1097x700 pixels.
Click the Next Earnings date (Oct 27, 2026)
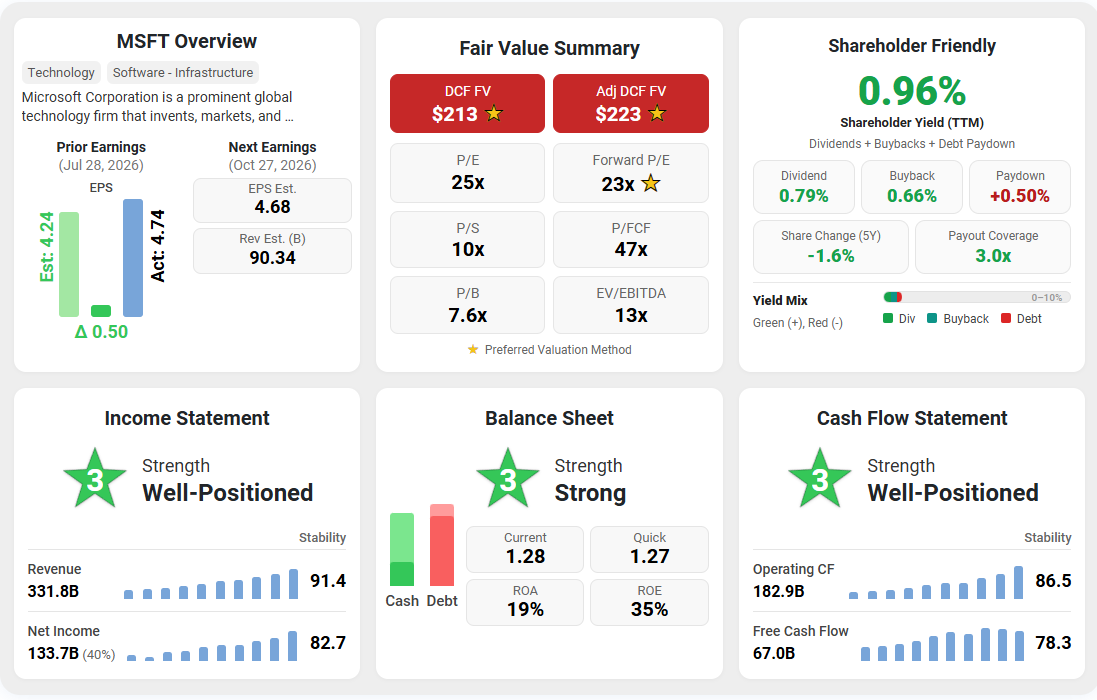point(272,165)
